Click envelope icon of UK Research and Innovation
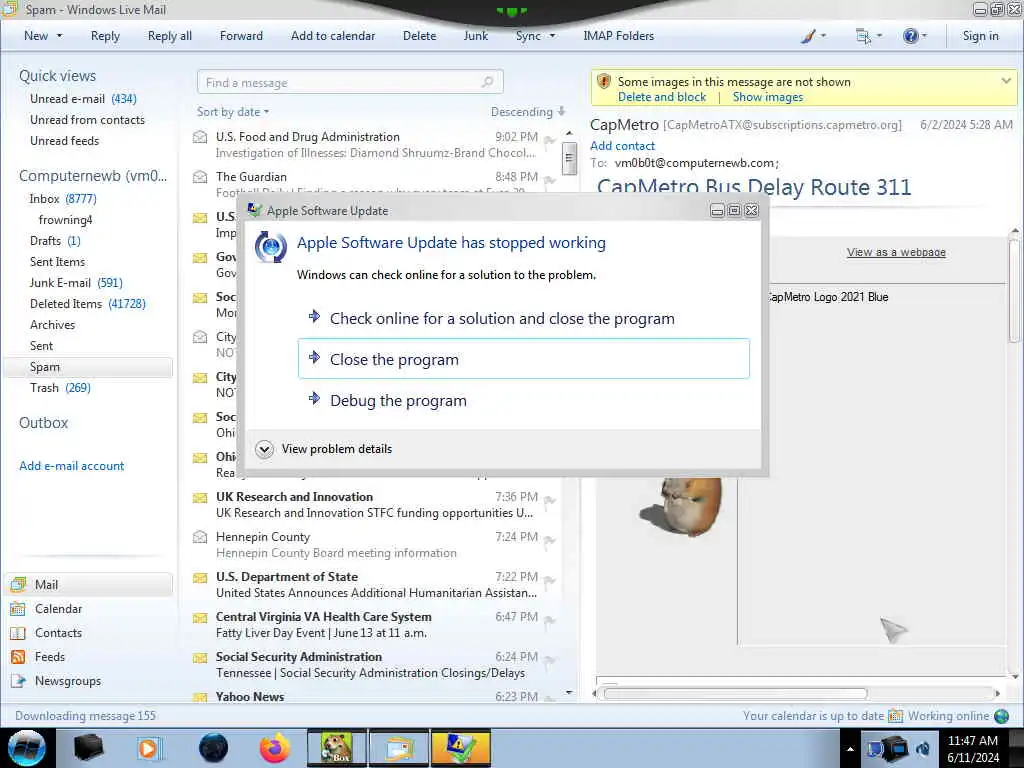 coord(200,498)
